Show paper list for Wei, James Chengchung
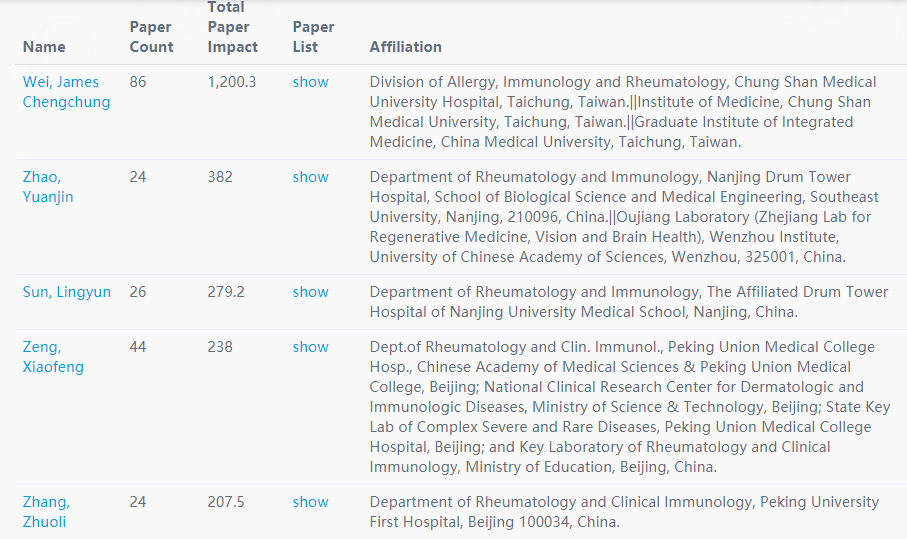The height and width of the screenshot is (539, 907). point(311,82)
